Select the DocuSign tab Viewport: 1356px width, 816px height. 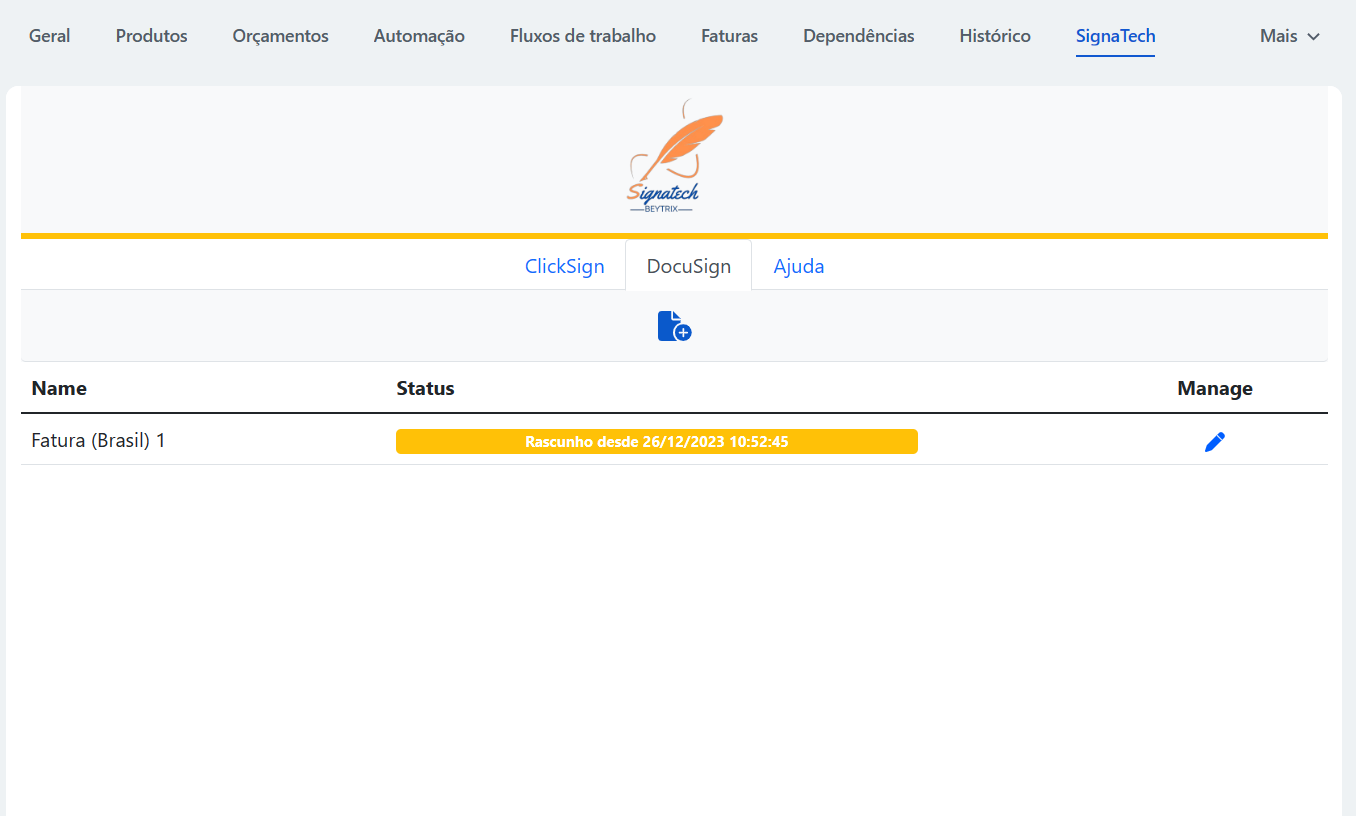pyautogui.click(x=688, y=267)
